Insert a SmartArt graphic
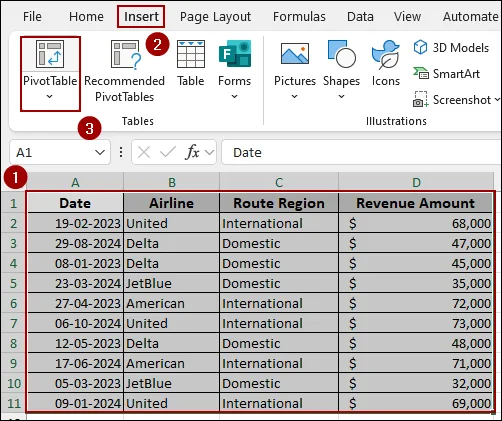 tap(447, 73)
